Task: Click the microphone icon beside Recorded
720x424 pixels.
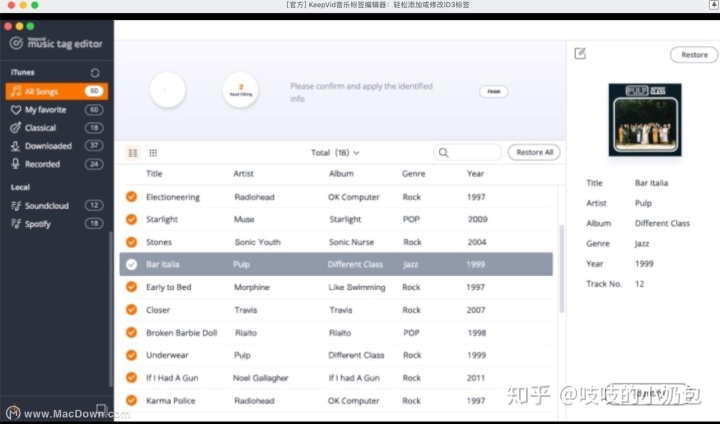Action: [16, 164]
